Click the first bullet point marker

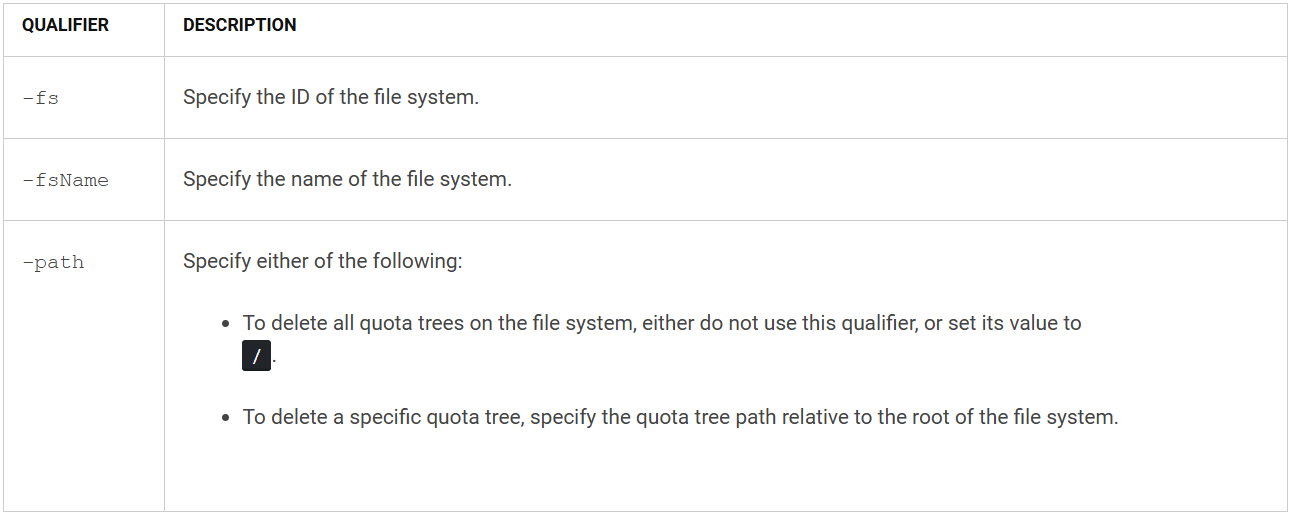click(x=227, y=325)
